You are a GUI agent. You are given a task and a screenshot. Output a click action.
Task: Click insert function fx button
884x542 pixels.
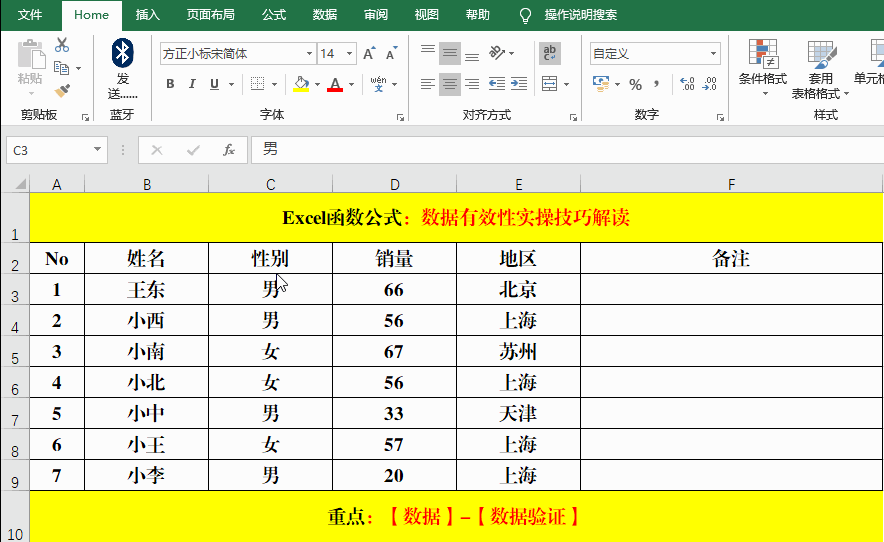[228, 150]
